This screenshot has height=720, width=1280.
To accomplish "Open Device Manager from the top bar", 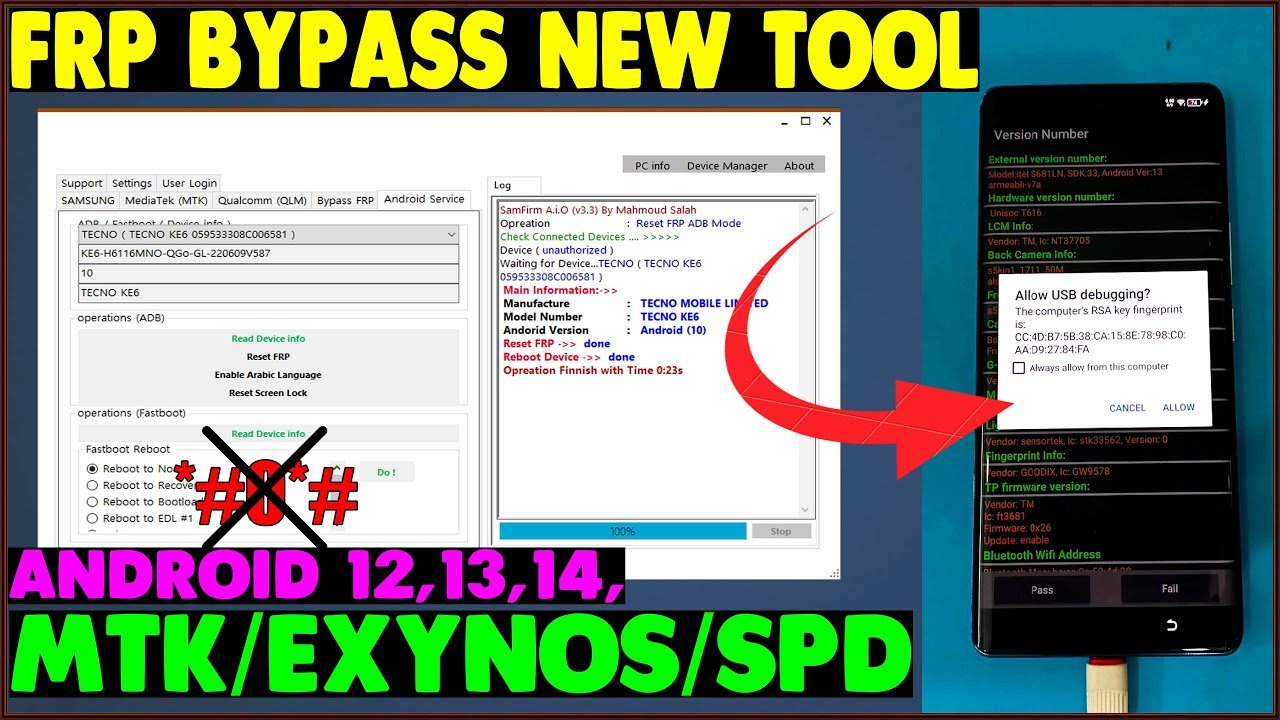I will pyautogui.click(x=727, y=165).
